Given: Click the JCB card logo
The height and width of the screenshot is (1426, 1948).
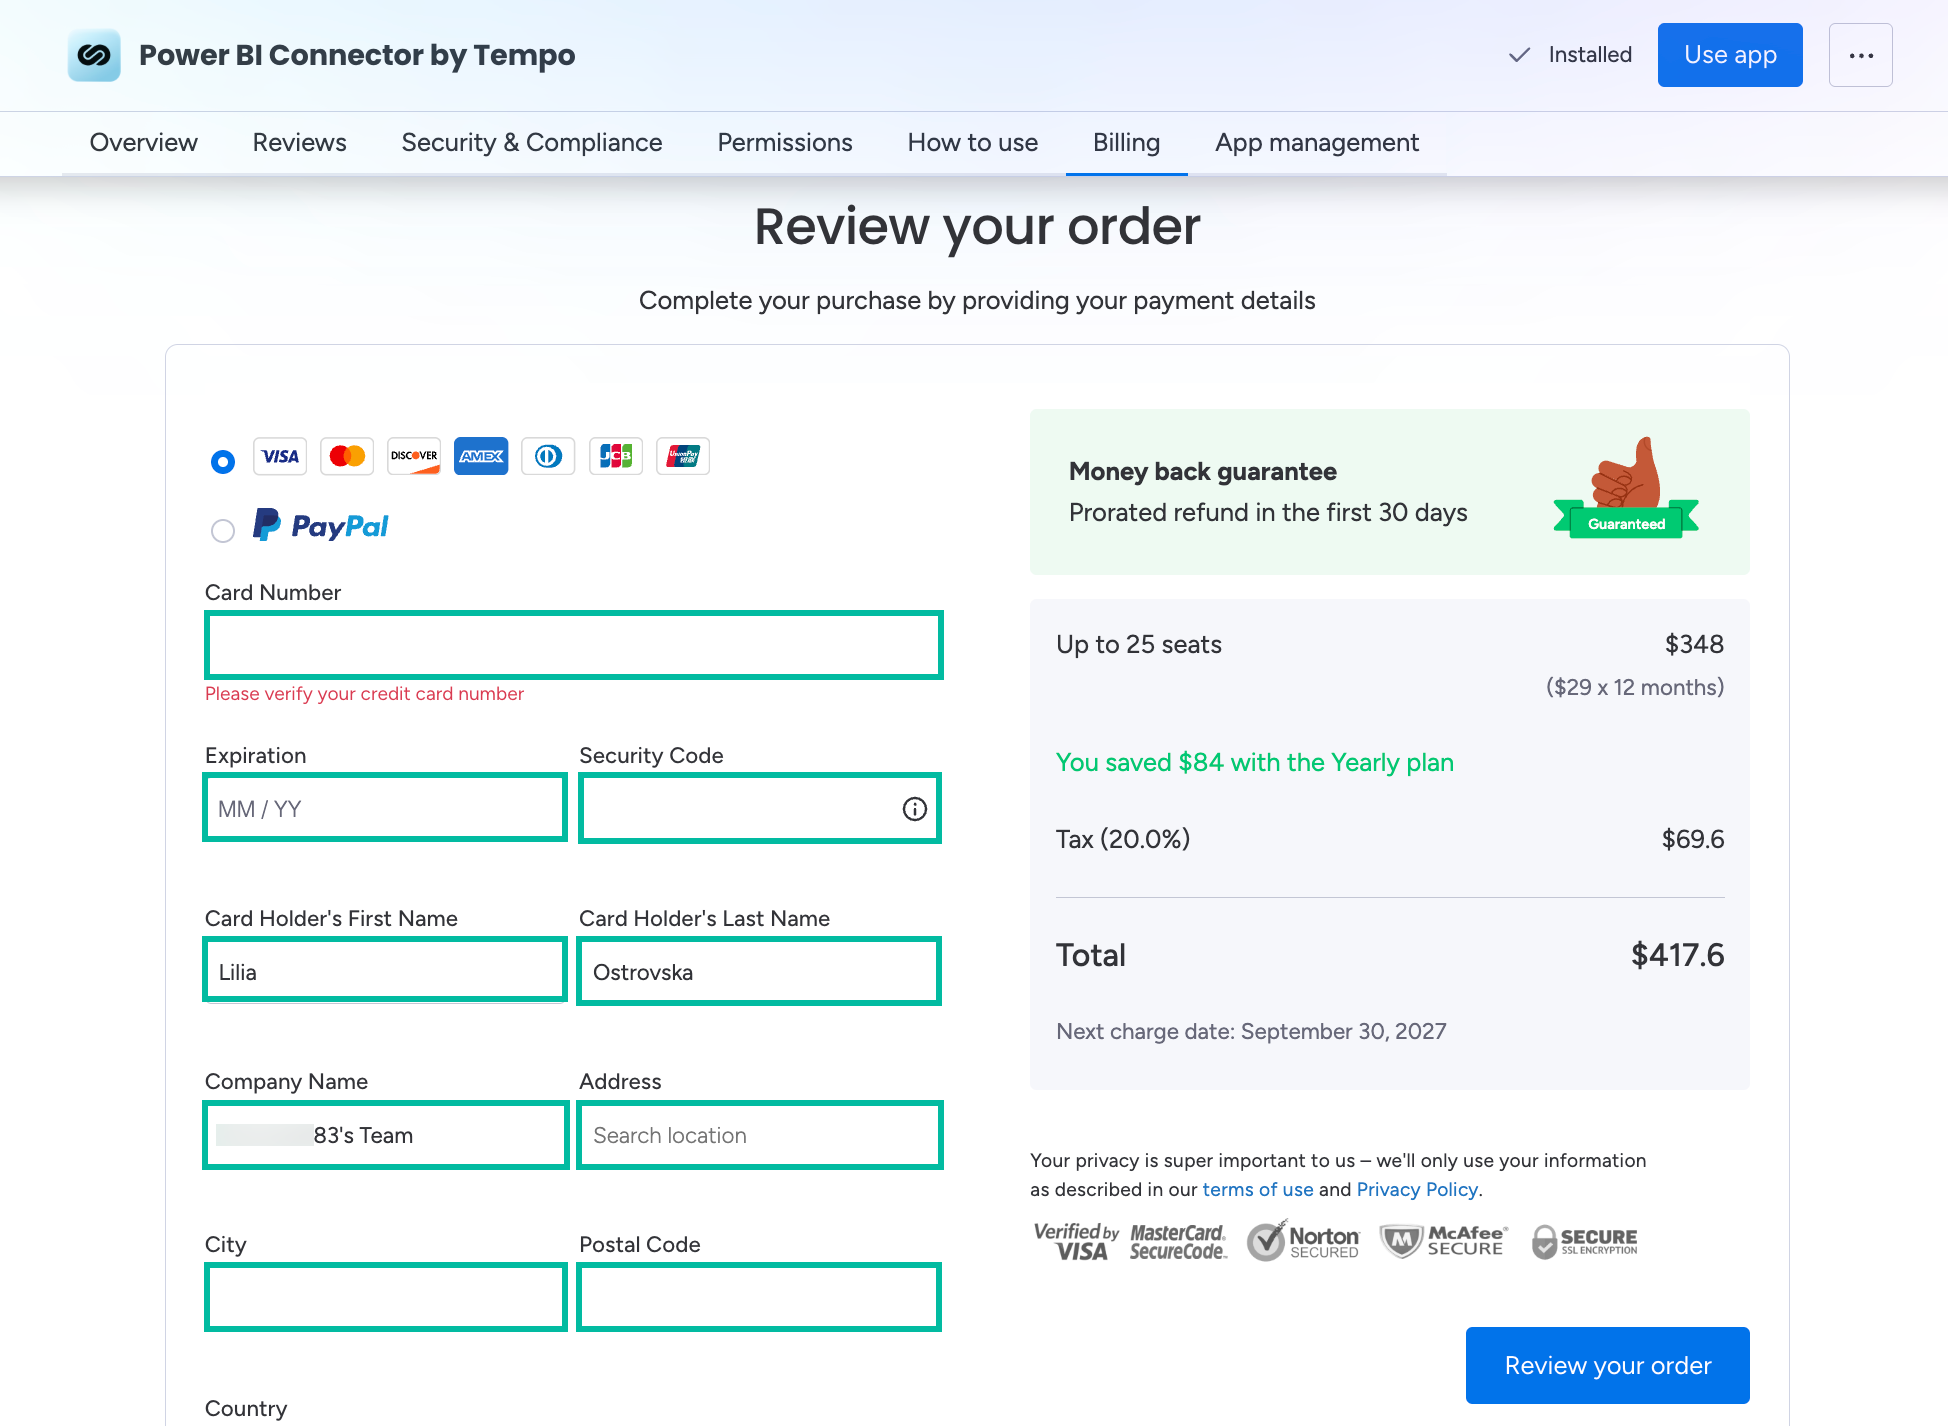Looking at the screenshot, I should pos(615,456).
